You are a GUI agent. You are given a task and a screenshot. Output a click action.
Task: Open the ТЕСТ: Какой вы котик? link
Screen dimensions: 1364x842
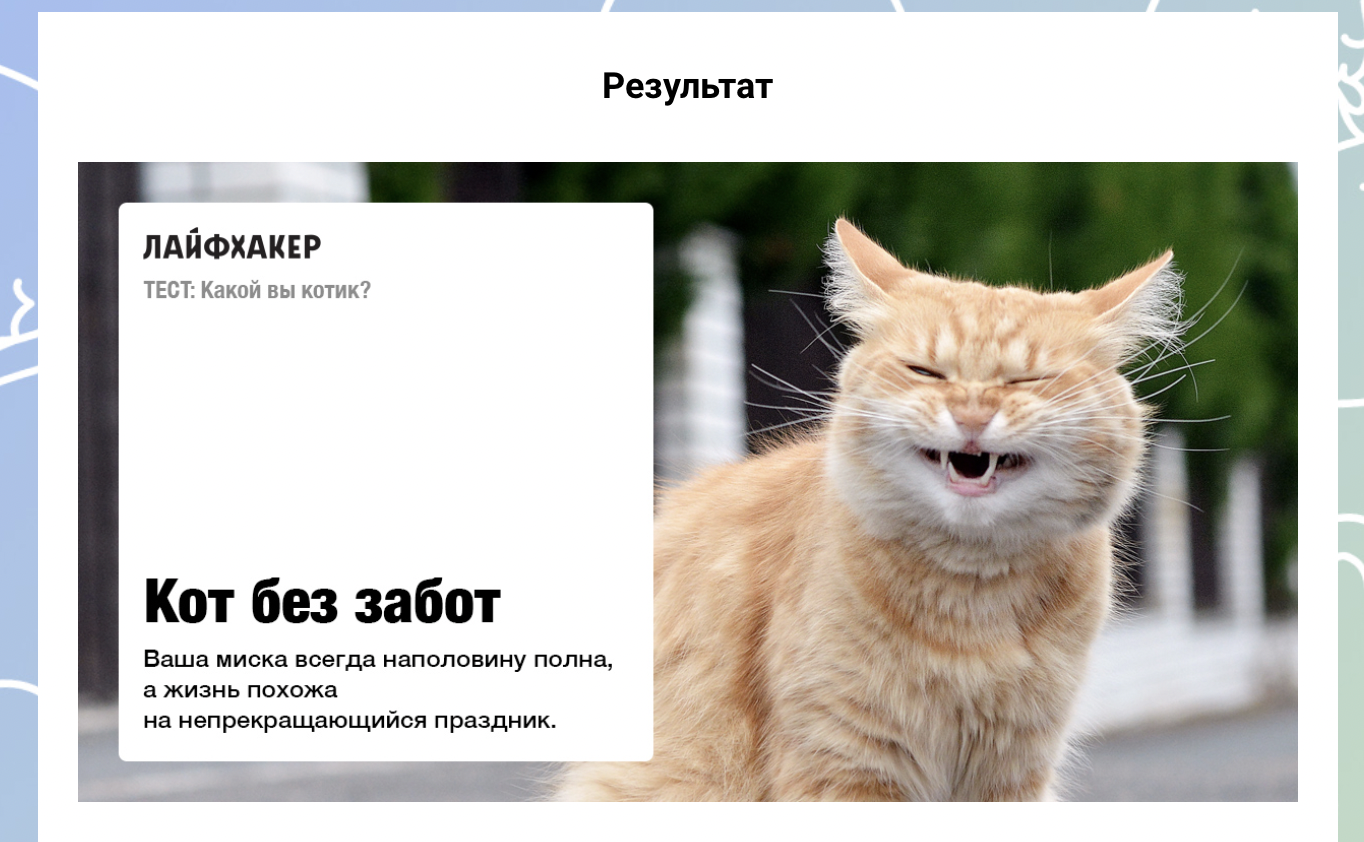[257, 289]
